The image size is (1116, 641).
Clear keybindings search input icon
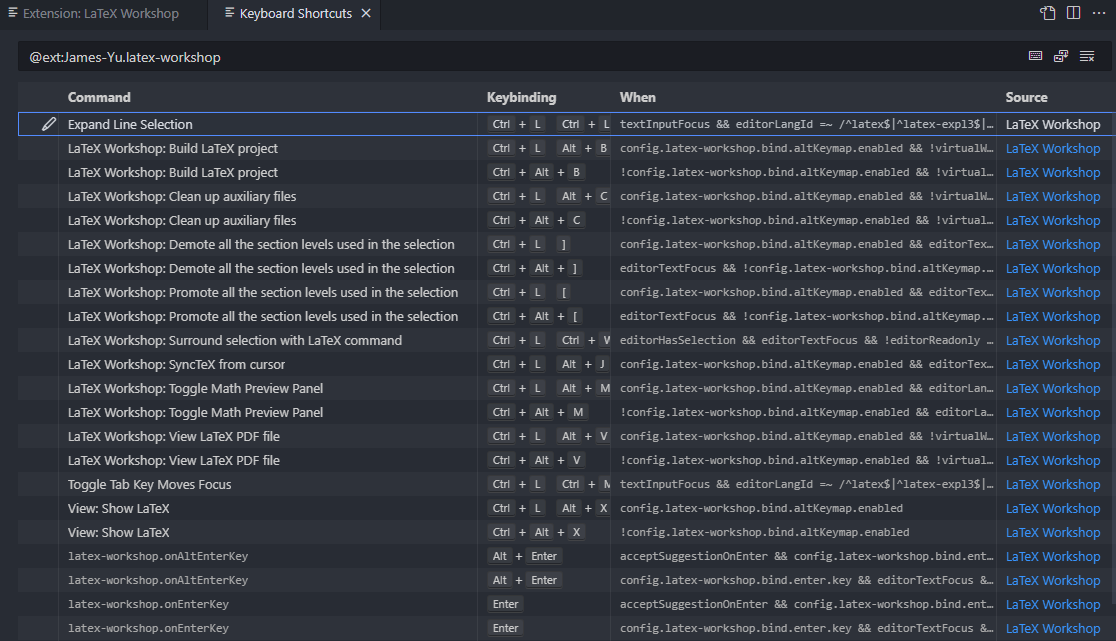(1087, 56)
